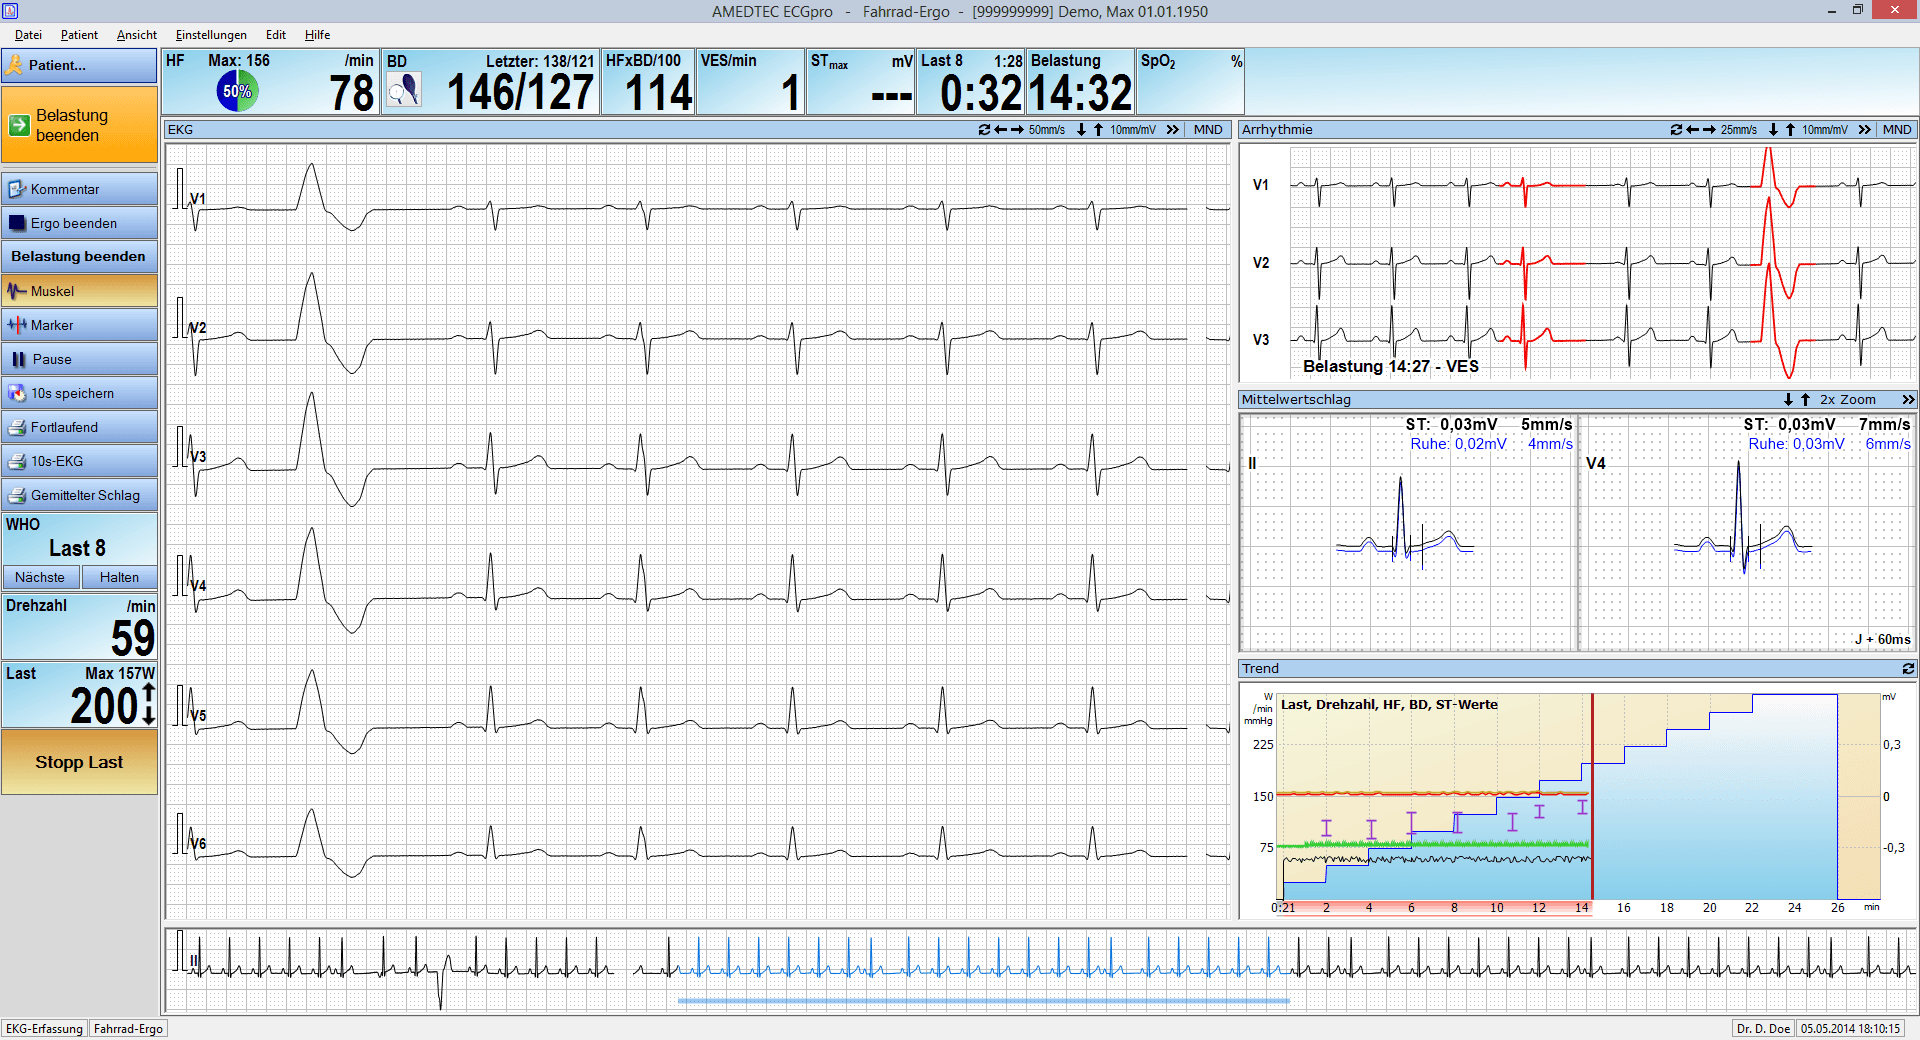
Task: Click the blue scroll bar under rhythm strip
Action: click(984, 1000)
